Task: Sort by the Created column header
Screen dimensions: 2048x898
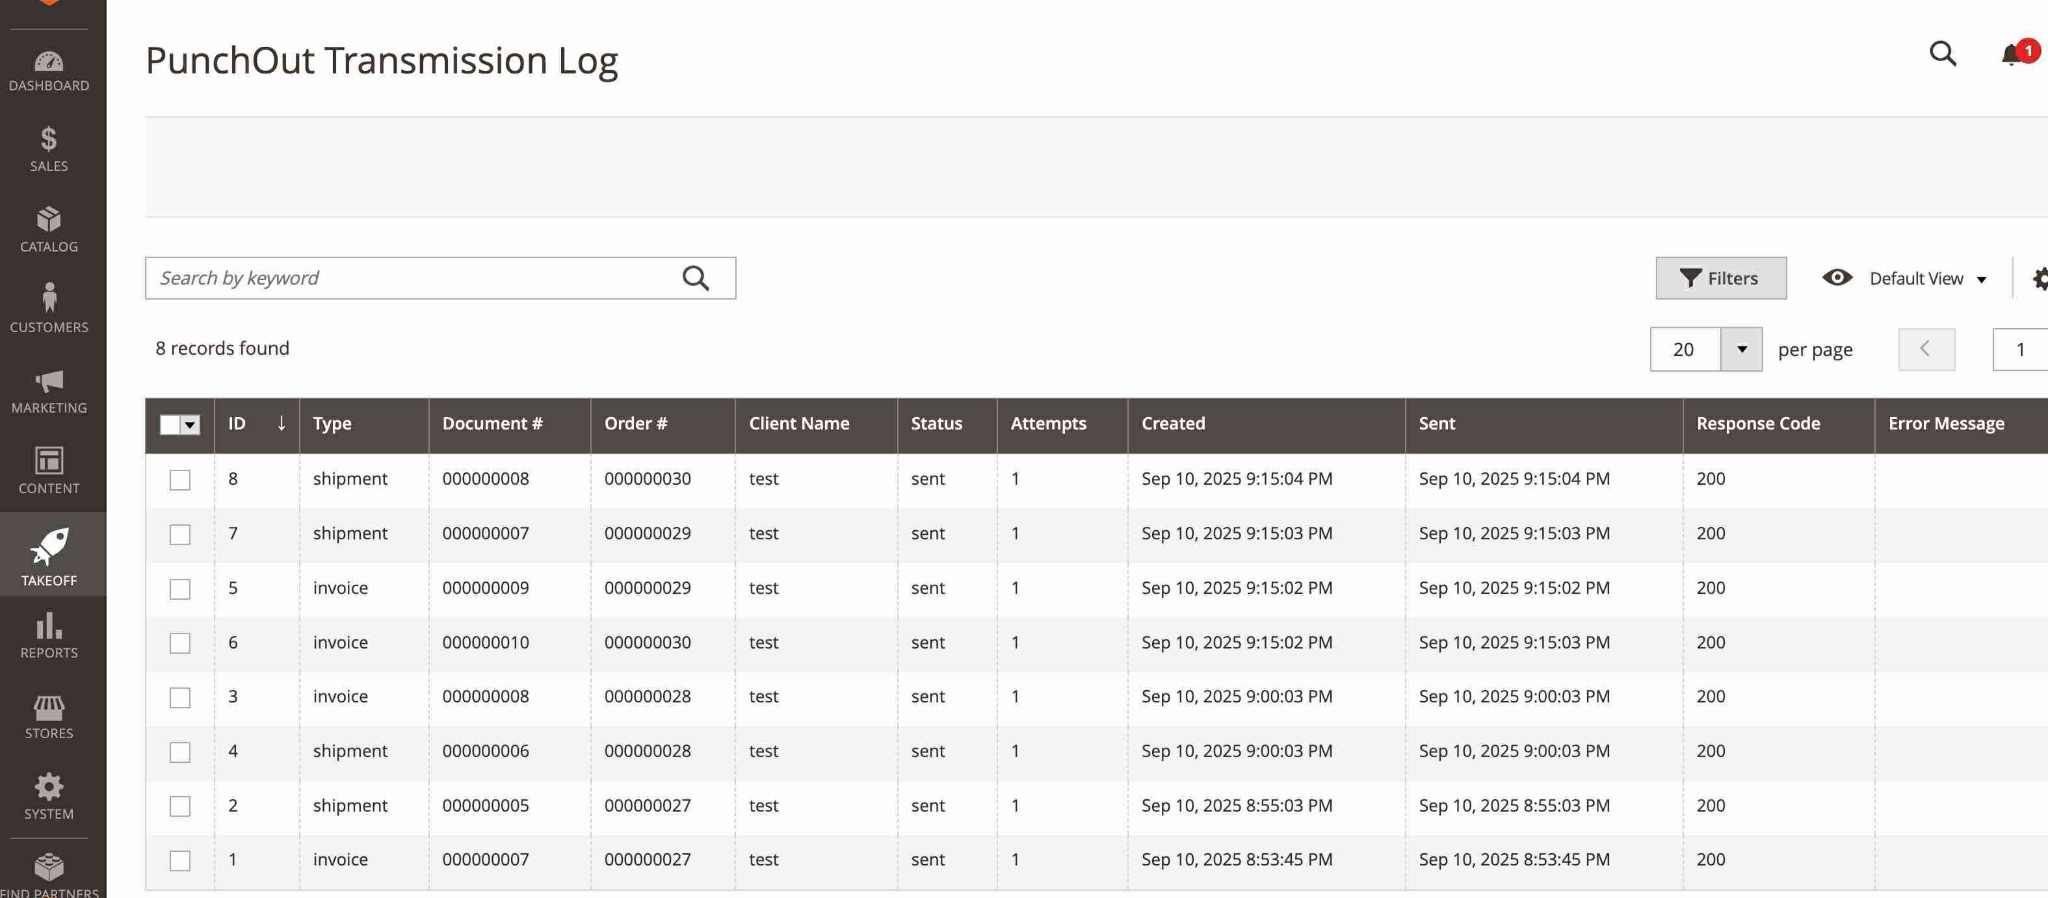Action: click(x=1173, y=424)
